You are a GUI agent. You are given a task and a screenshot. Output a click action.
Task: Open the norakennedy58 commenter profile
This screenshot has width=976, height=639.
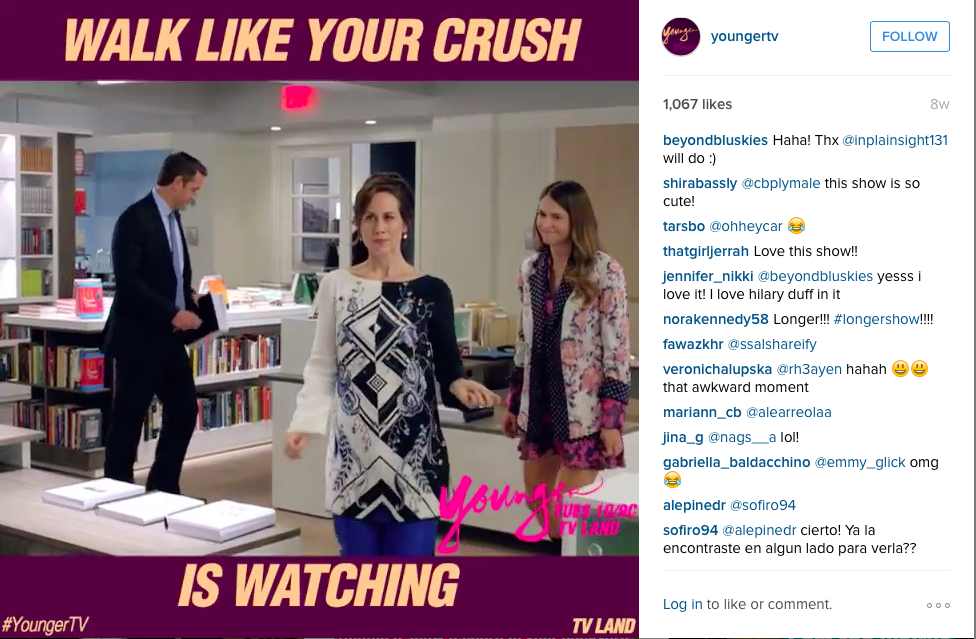coord(716,320)
